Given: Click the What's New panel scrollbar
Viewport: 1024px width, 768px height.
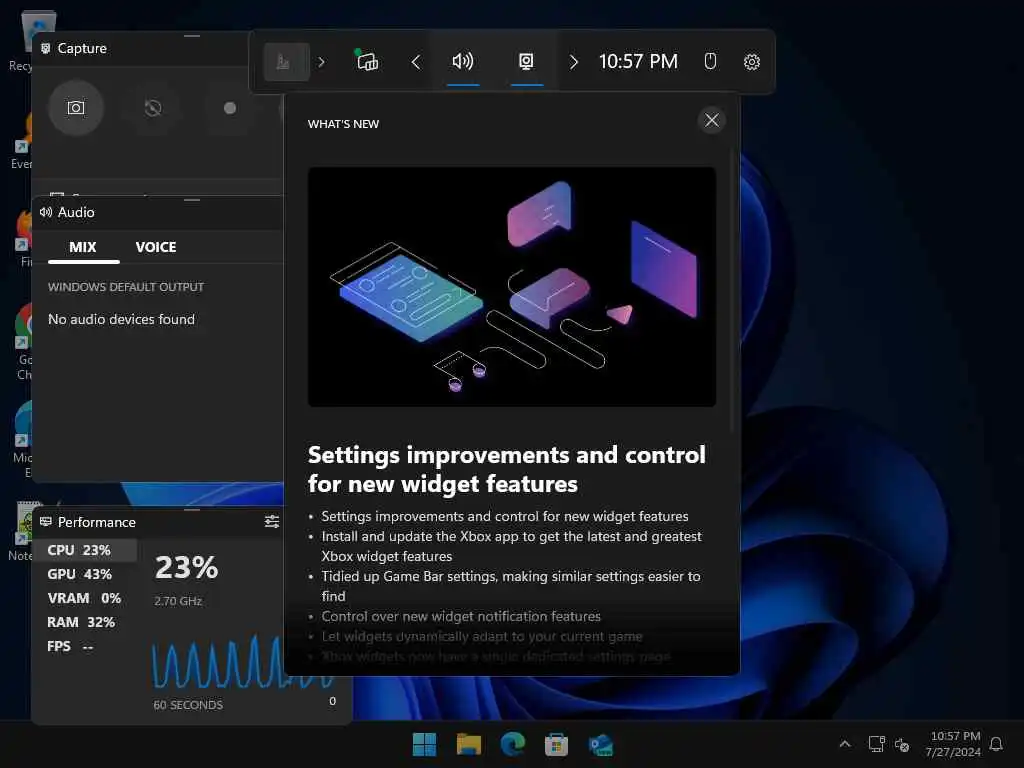Looking at the screenshot, I should pyautogui.click(x=732, y=291).
